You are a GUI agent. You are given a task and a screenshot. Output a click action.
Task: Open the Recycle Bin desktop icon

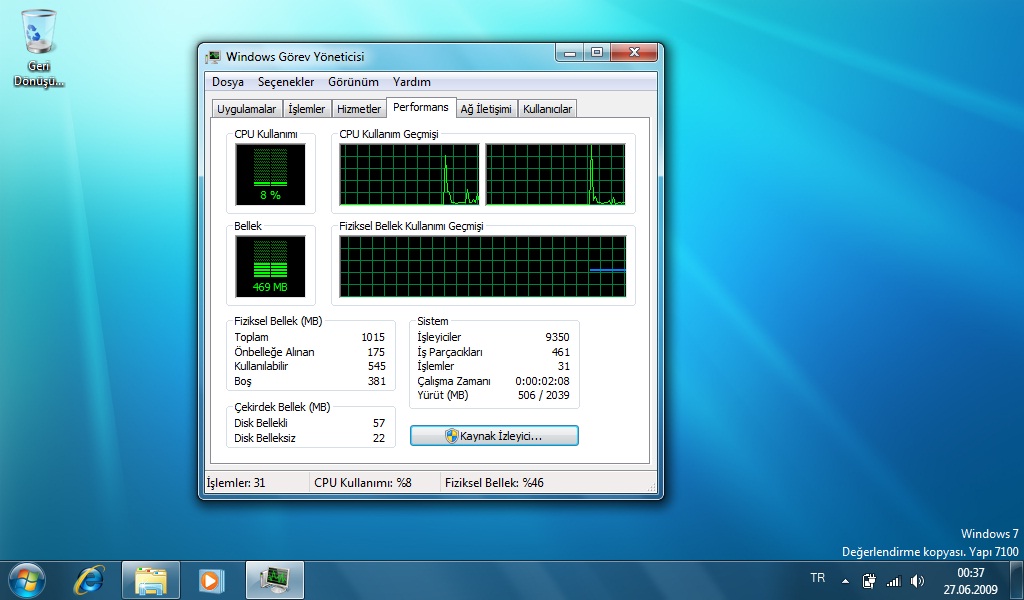tap(39, 48)
